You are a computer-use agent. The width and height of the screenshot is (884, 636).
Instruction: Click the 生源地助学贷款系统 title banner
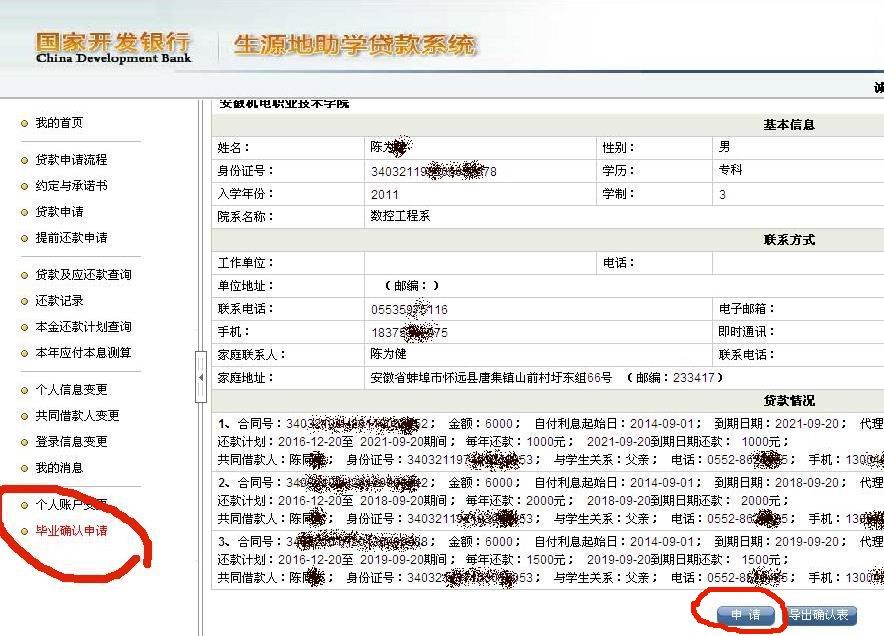click(x=355, y=46)
